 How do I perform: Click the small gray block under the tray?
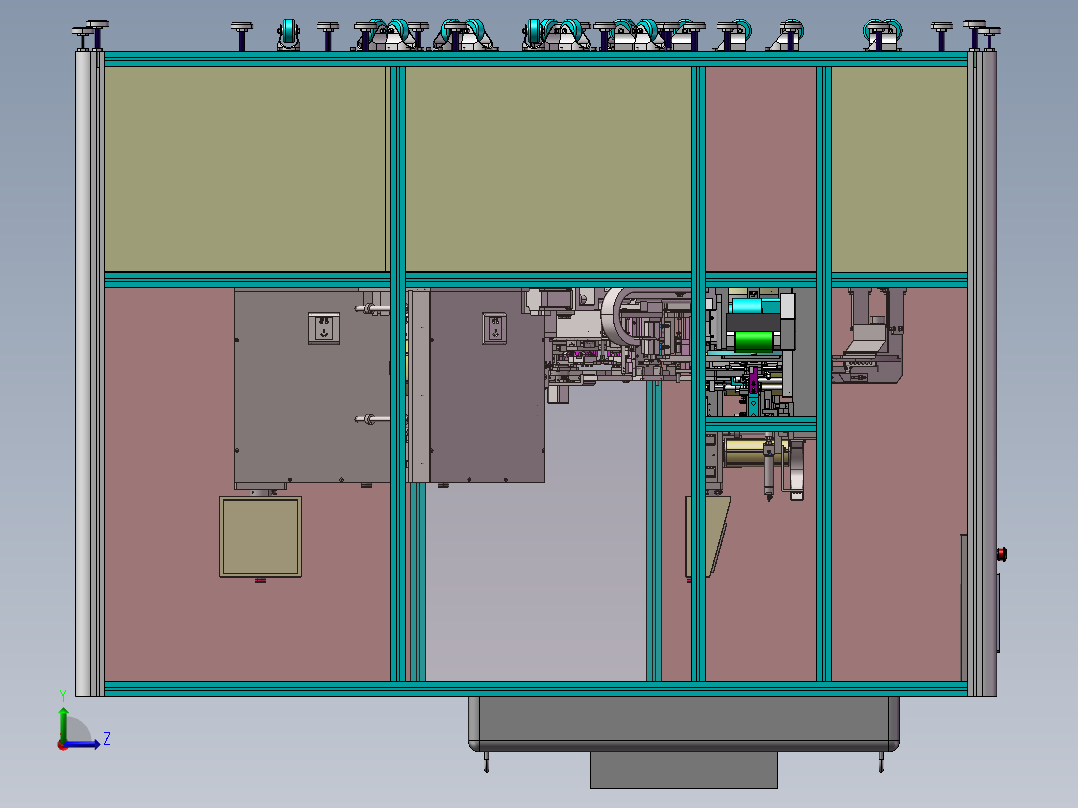(x=683, y=770)
